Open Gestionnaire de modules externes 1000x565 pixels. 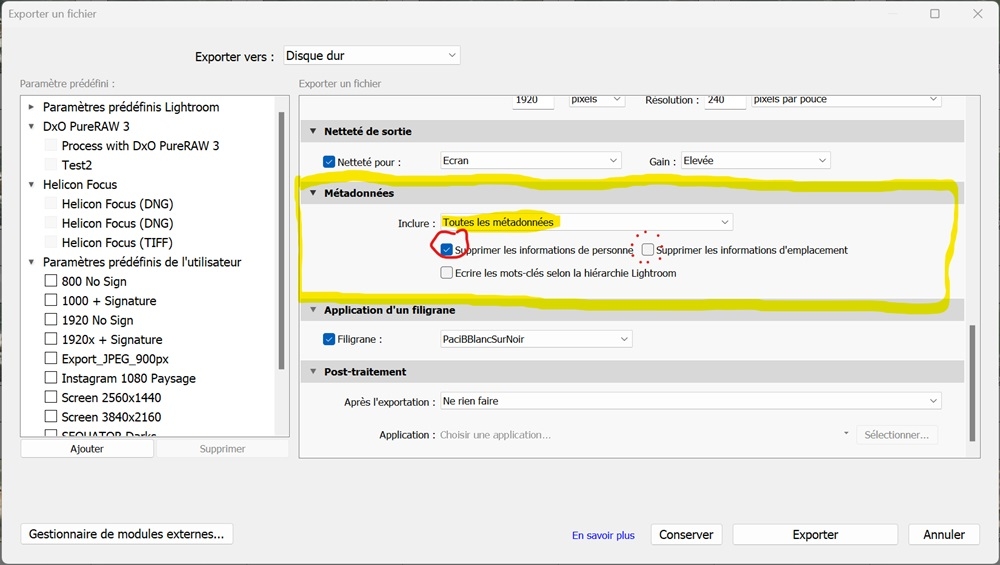coord(126,534)
